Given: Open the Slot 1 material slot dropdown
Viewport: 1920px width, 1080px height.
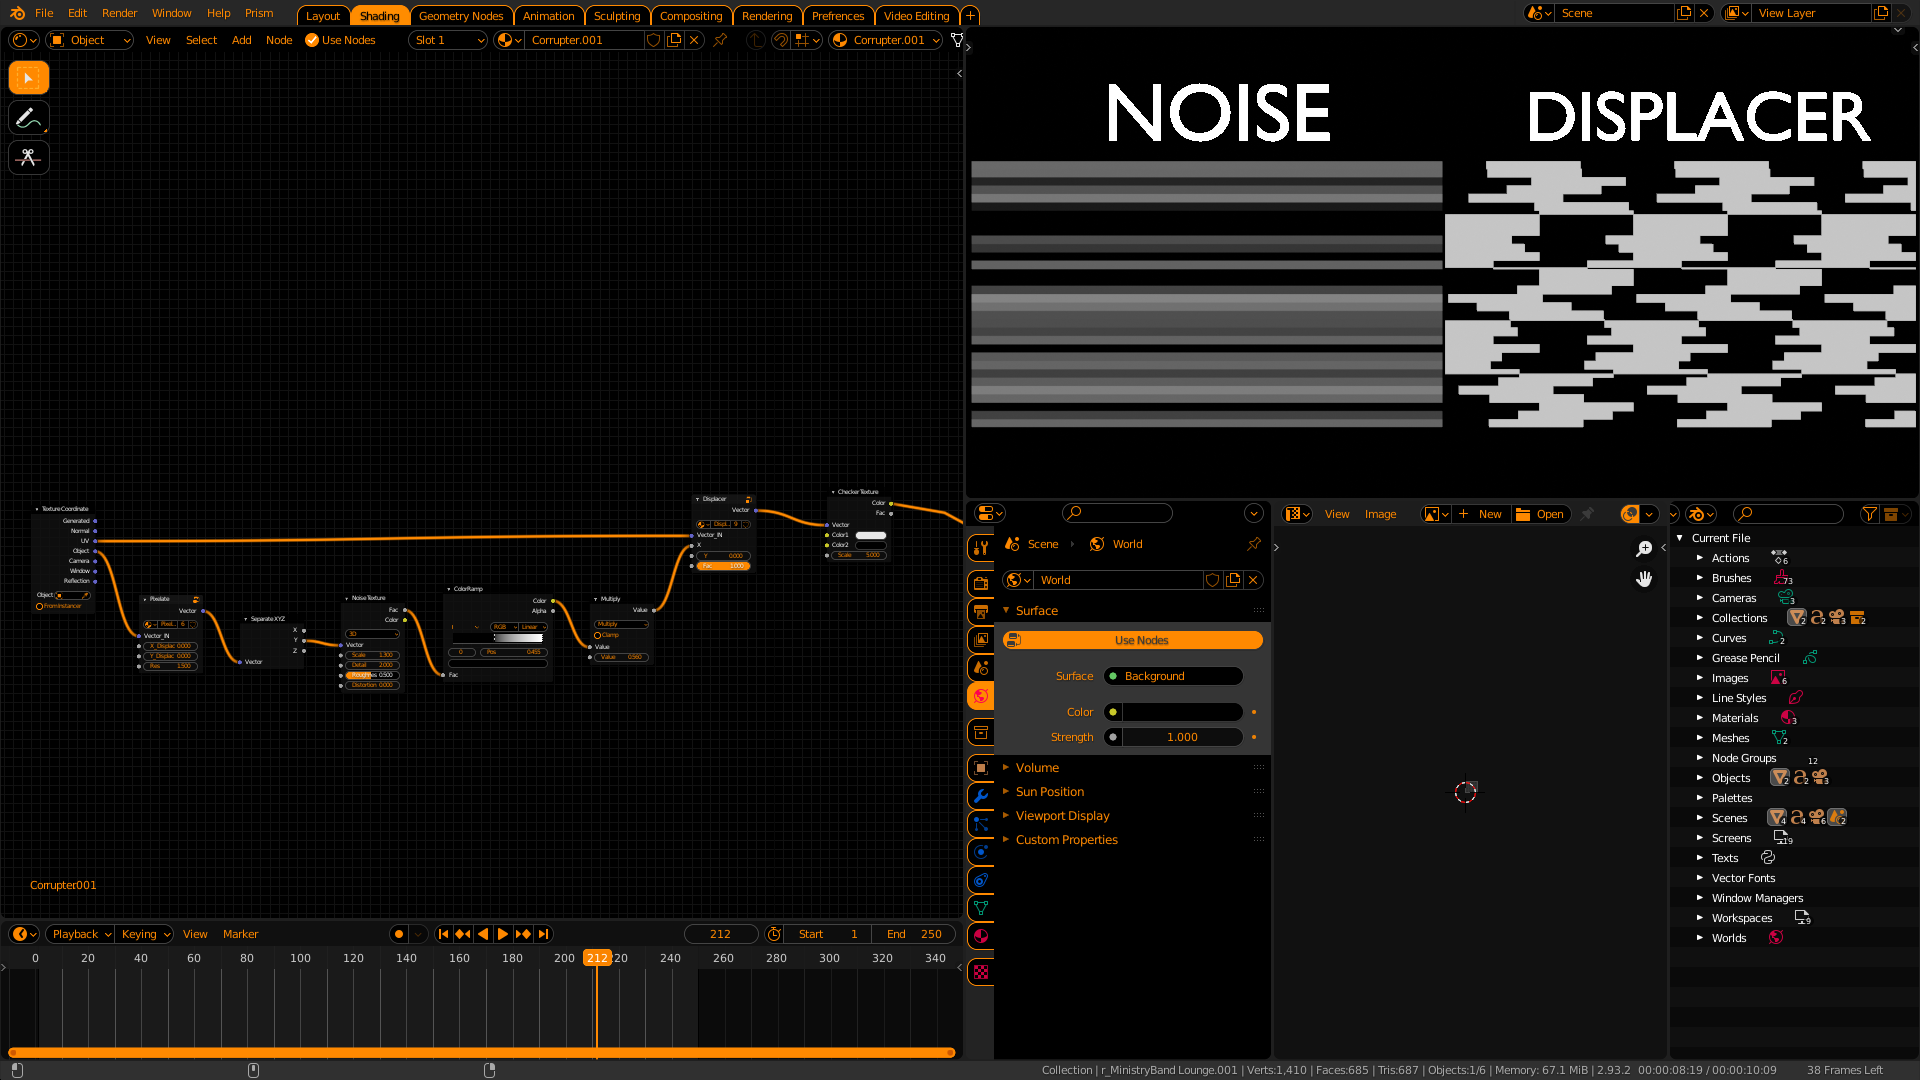Looking at the screenshot, I should pyautogui.click(x=448, y=40).
